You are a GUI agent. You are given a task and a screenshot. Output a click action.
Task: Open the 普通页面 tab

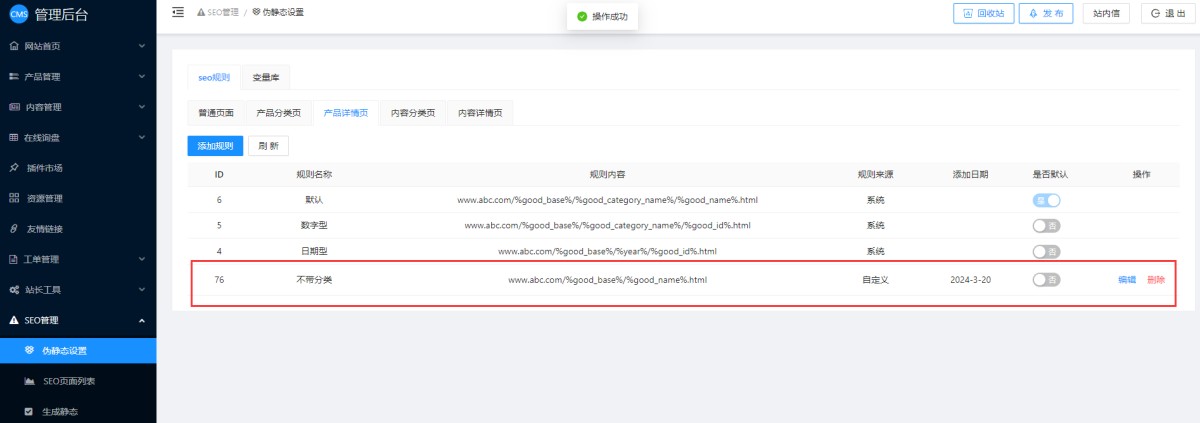pyautogui.click(x=216, y=113)
